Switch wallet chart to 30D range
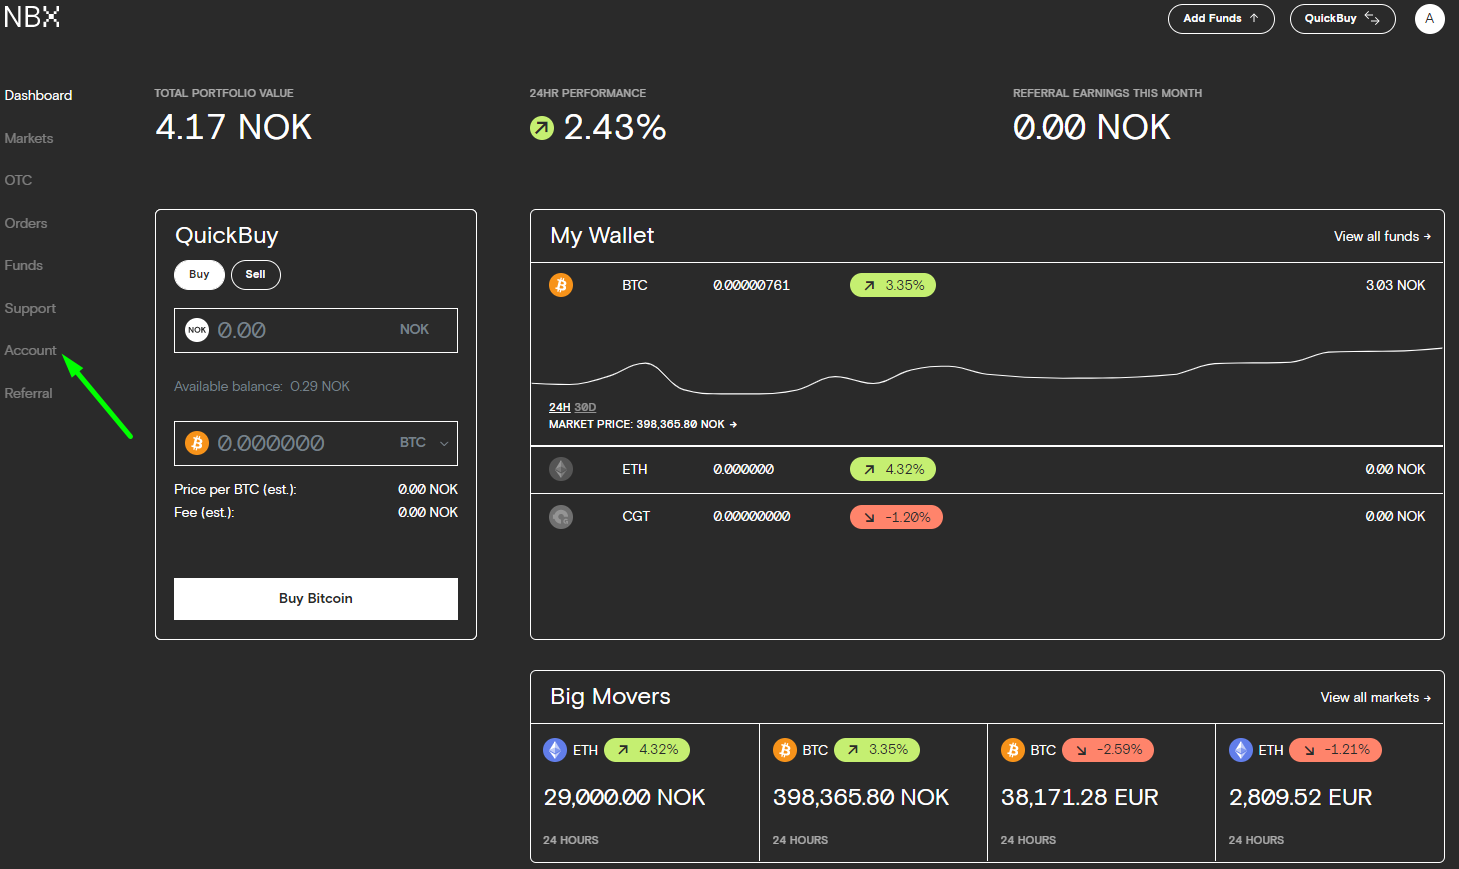This screenshot has height=869, width=1459. click(x=585, y=408)
